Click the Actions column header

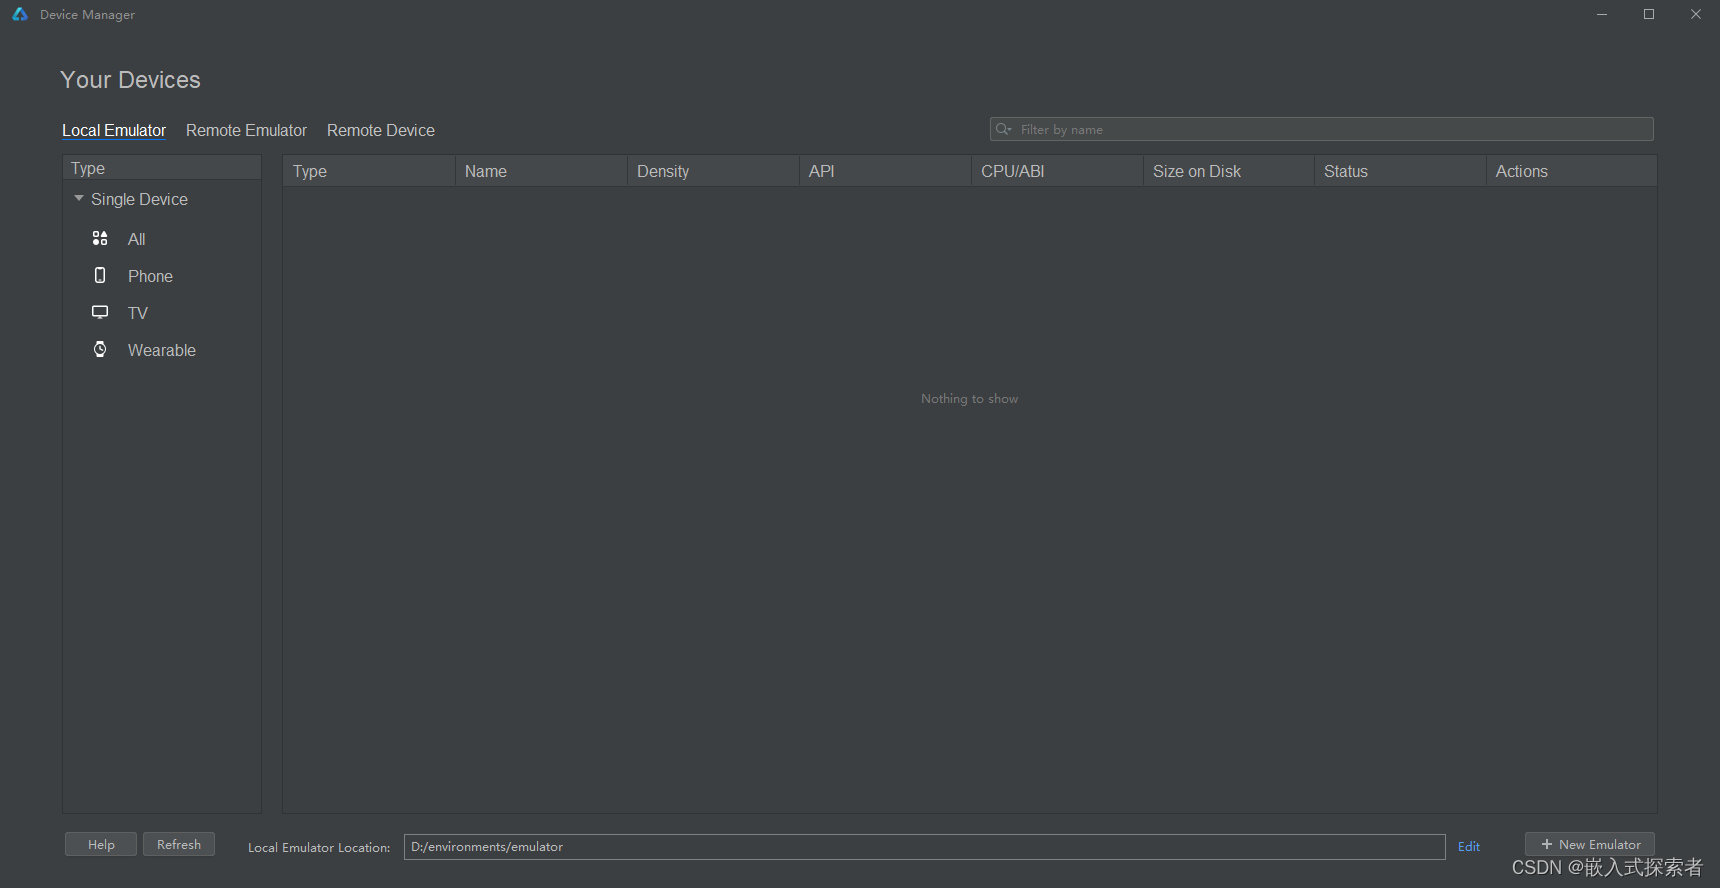pyautogui.click(x=1572, y=171)
